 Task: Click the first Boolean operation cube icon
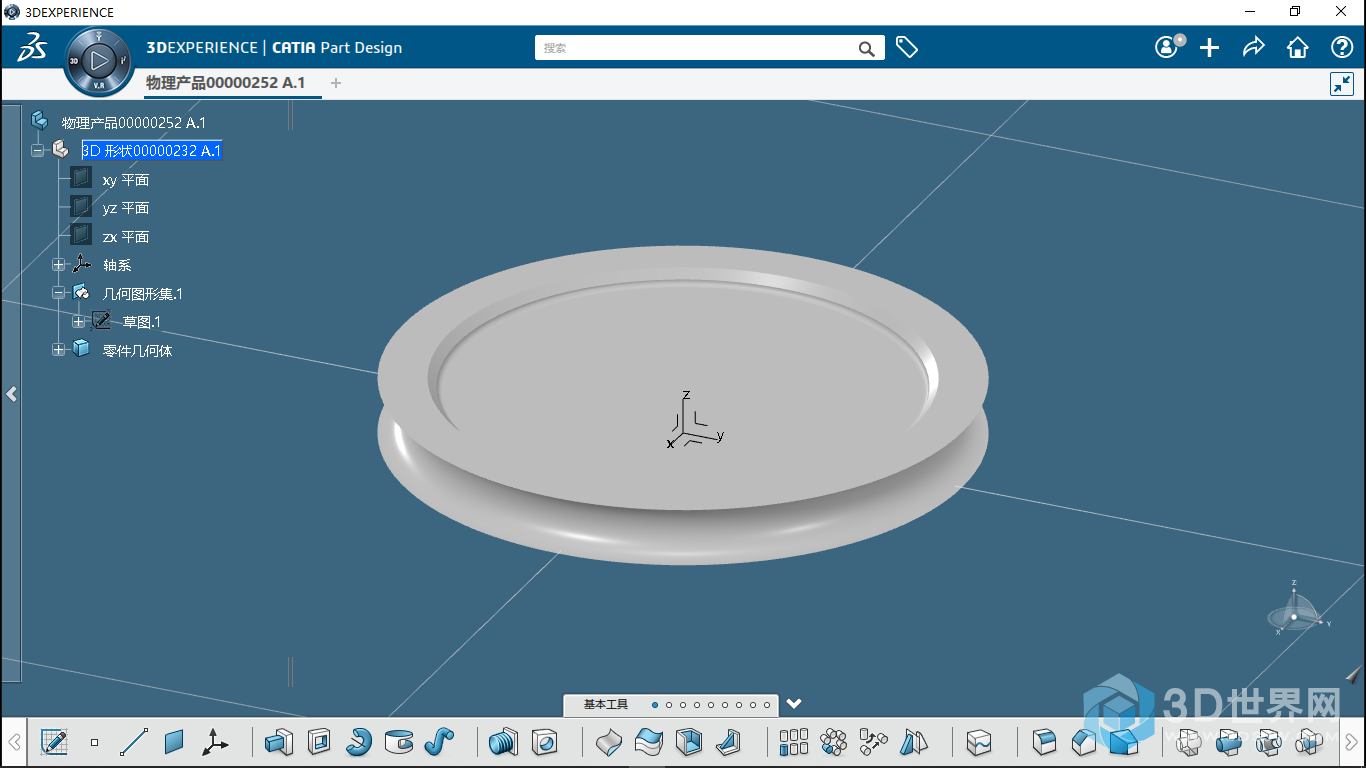pyautogui.click(x=1189, y=742)
